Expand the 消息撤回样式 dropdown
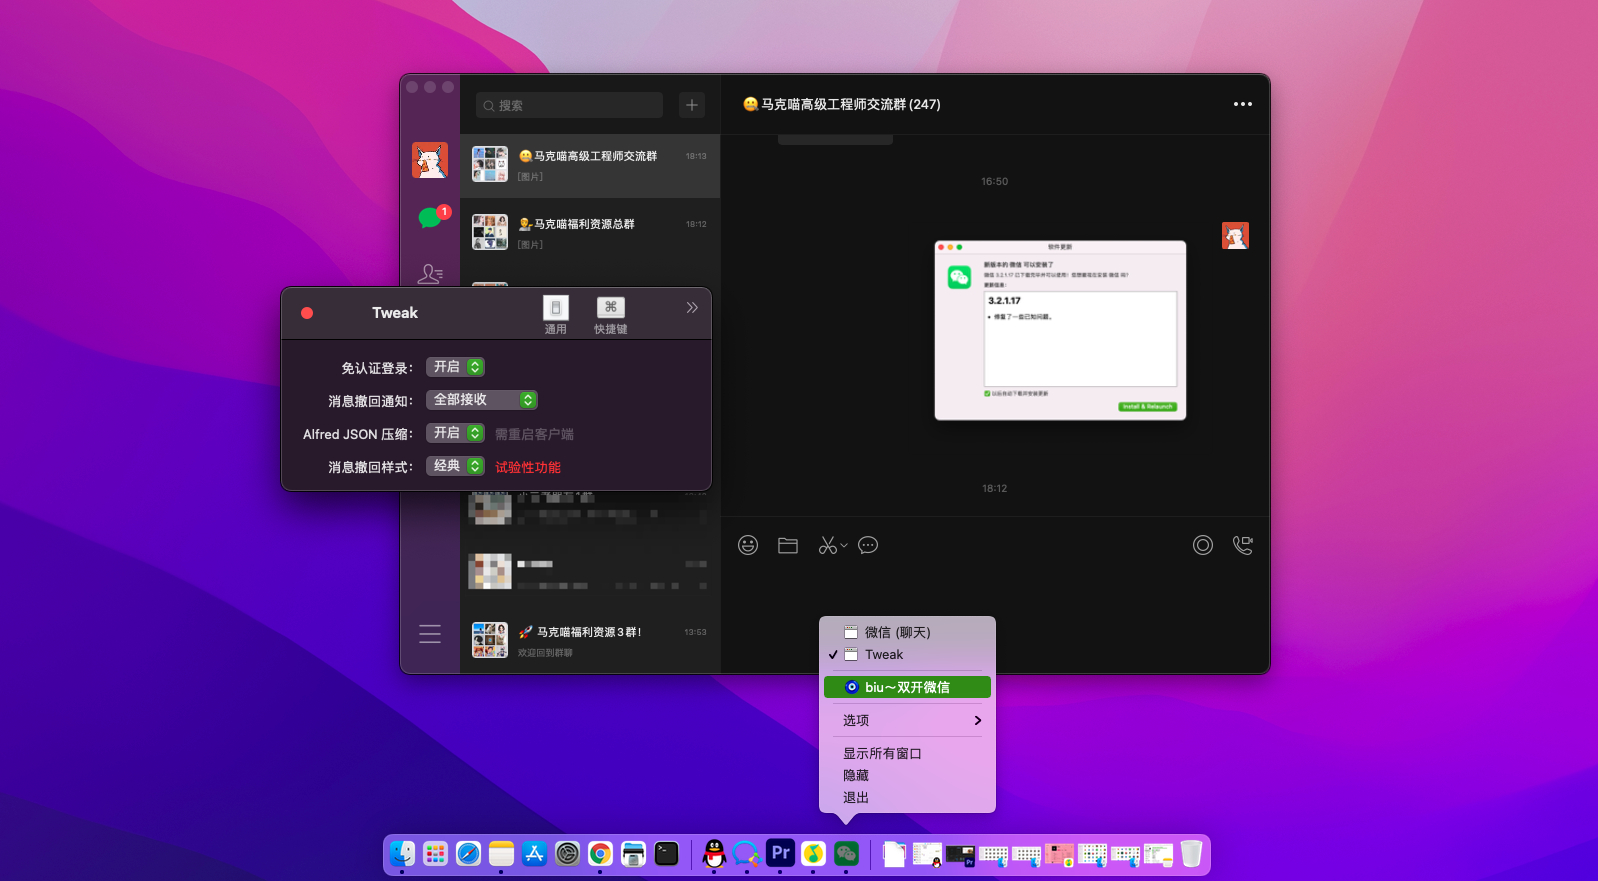The image size is (1598, 881). [455, 466]
